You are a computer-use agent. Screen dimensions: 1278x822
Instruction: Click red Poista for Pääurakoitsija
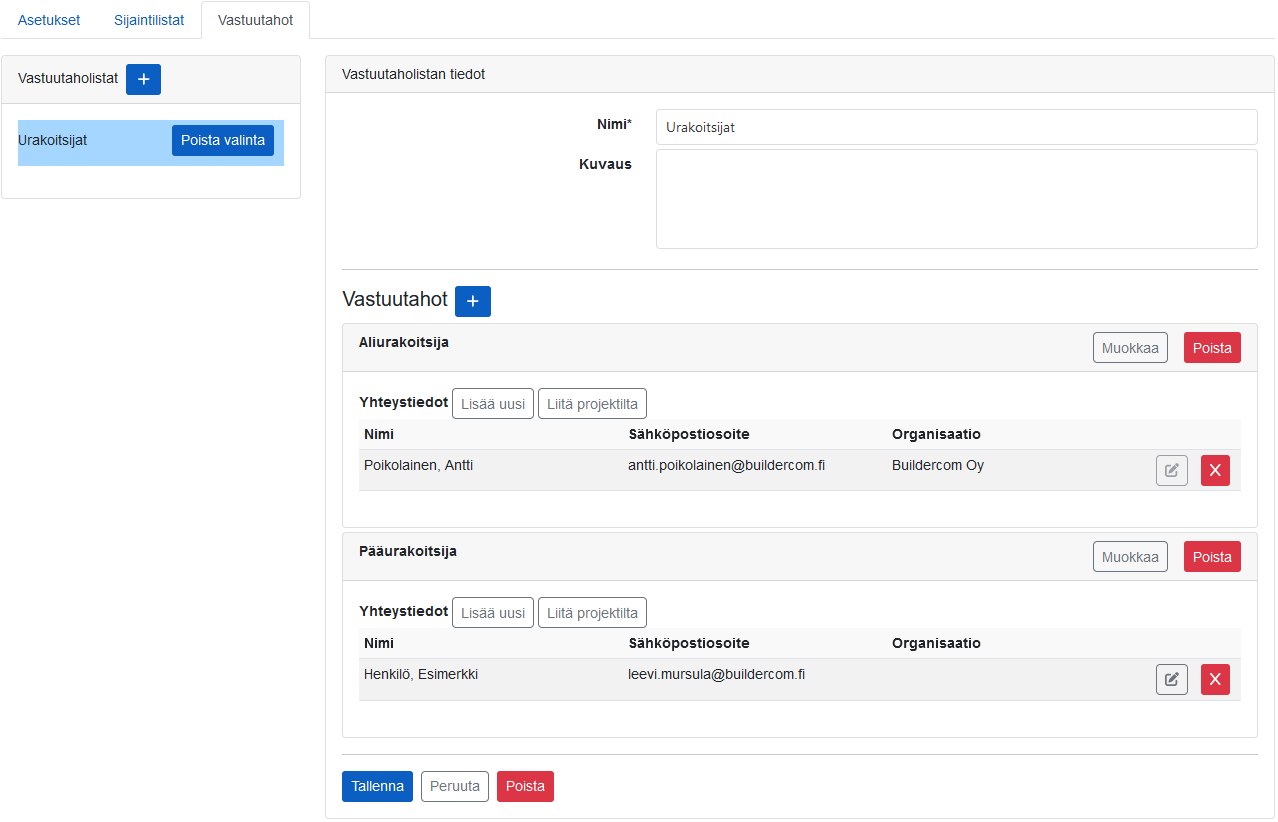(1212, 557)
